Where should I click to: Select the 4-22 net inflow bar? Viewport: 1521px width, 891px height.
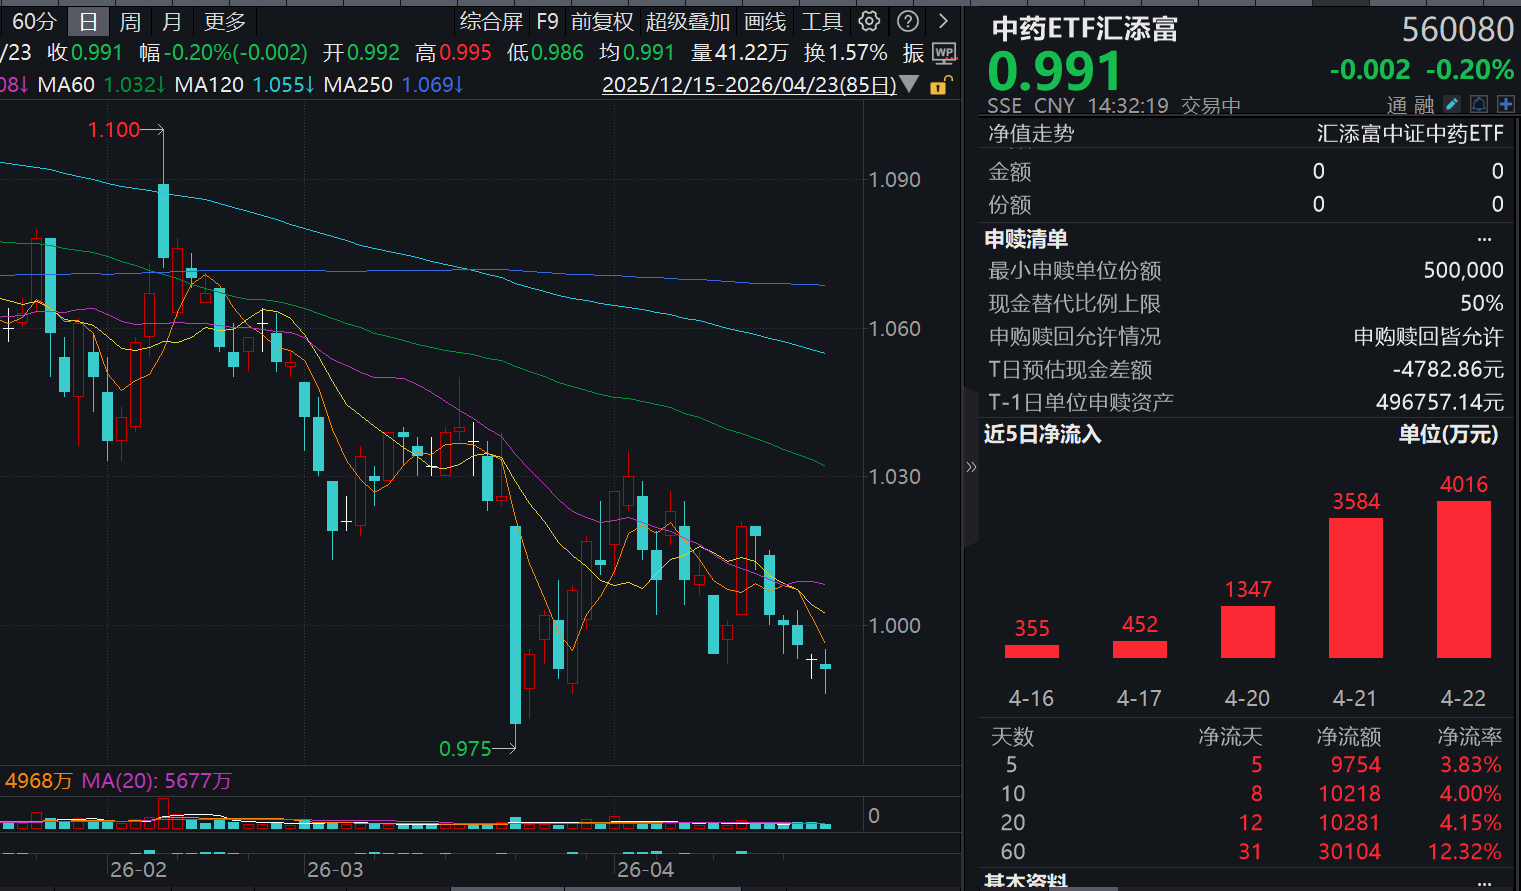[x=1464, y=579]
